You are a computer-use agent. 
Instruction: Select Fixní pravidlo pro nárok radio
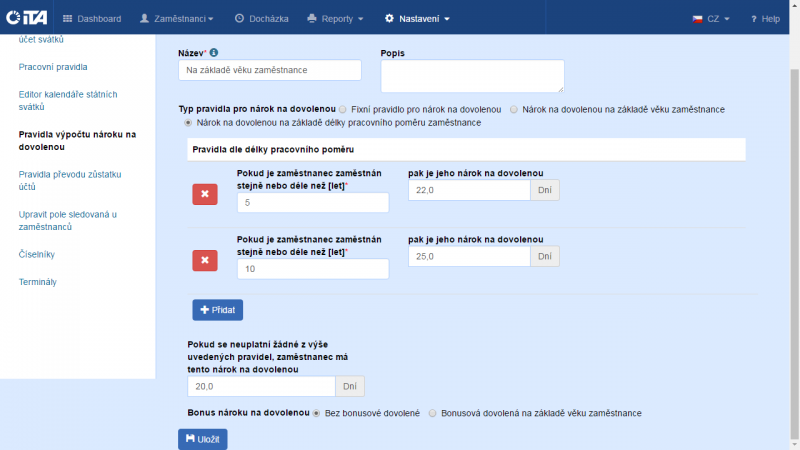click(344, 108)
